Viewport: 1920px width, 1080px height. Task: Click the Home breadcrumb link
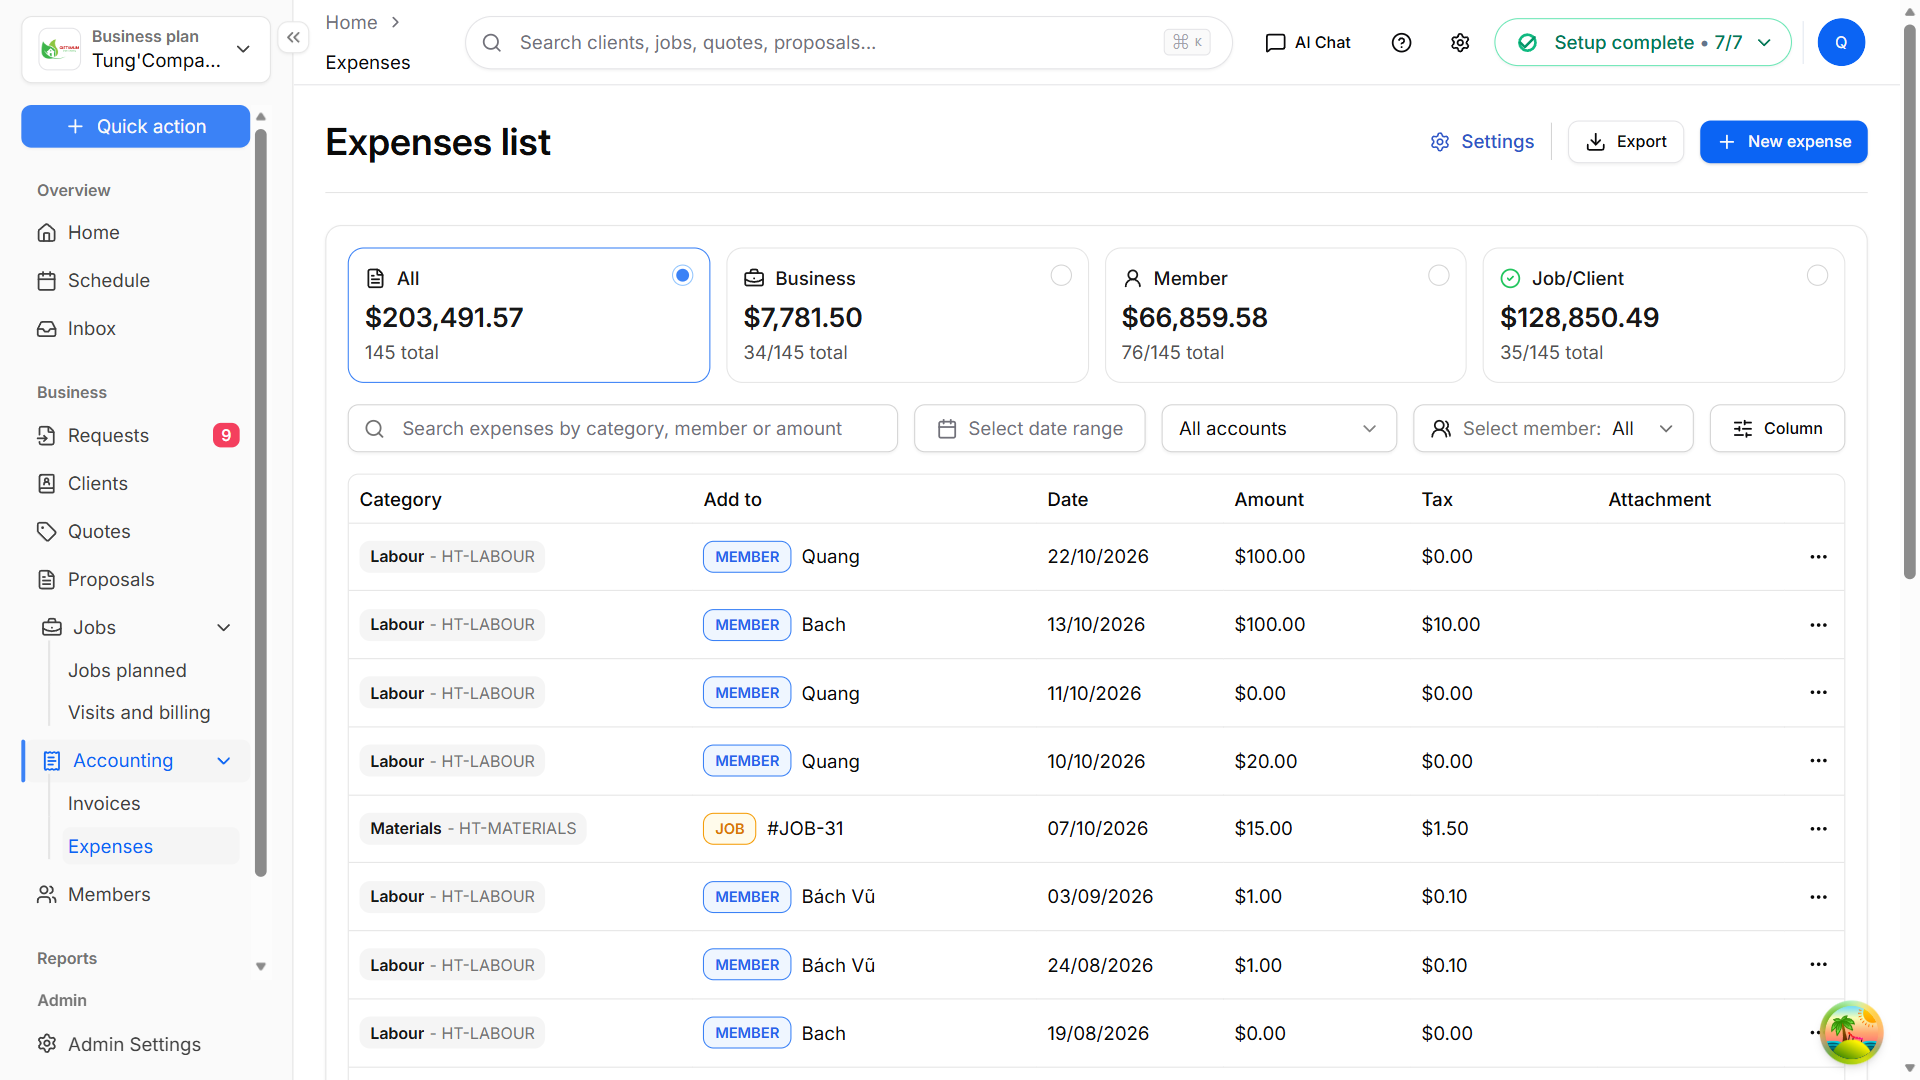tap(351, 22)
